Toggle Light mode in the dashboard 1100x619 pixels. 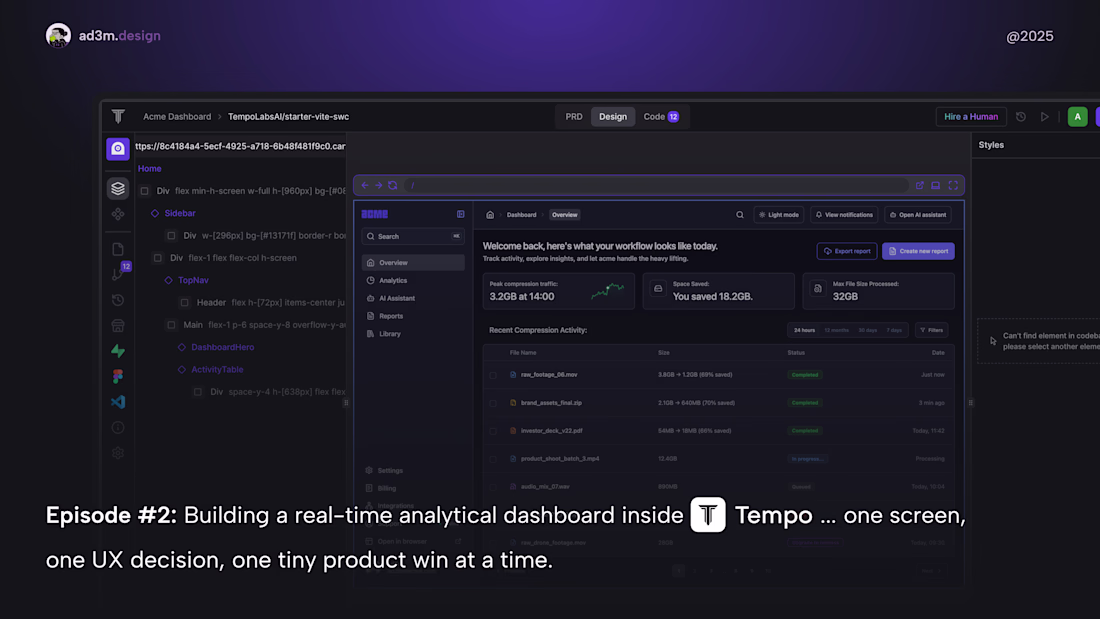point(779,215)
